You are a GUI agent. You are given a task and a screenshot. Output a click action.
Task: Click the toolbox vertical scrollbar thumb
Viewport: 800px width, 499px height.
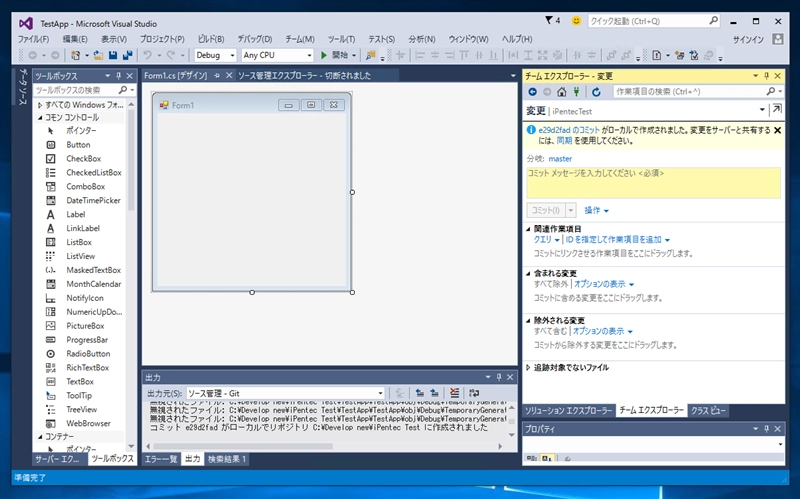[x=131, y=159]
